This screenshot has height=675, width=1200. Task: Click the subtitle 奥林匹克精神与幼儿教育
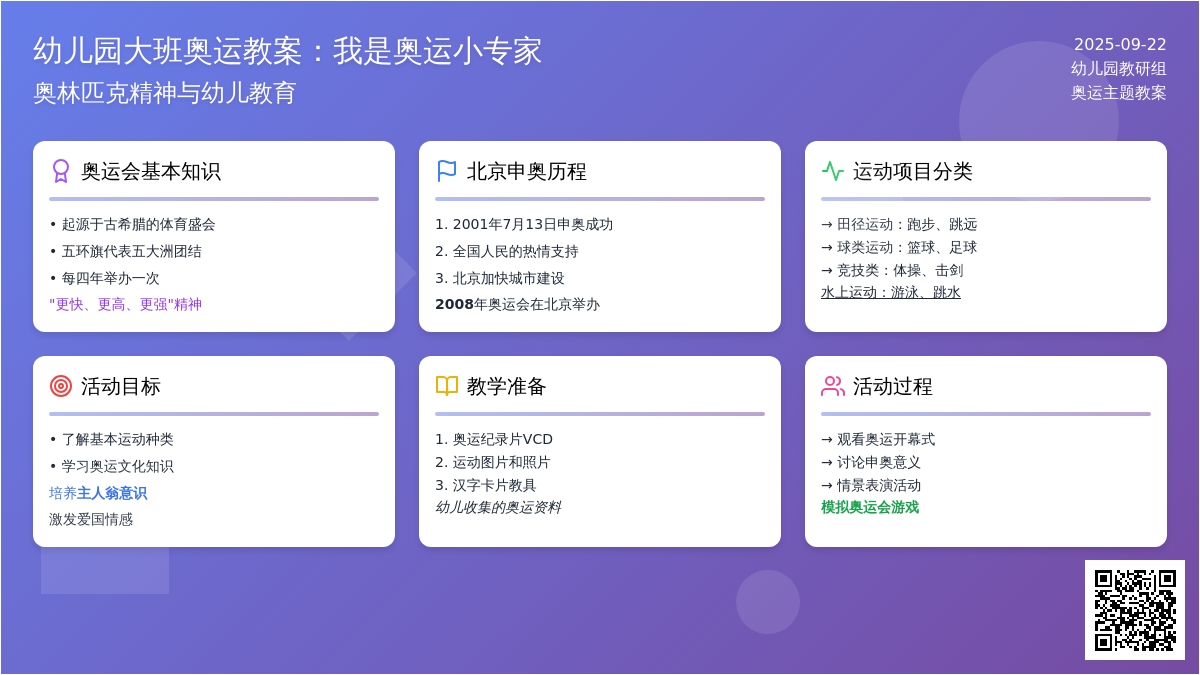point(165,93)
